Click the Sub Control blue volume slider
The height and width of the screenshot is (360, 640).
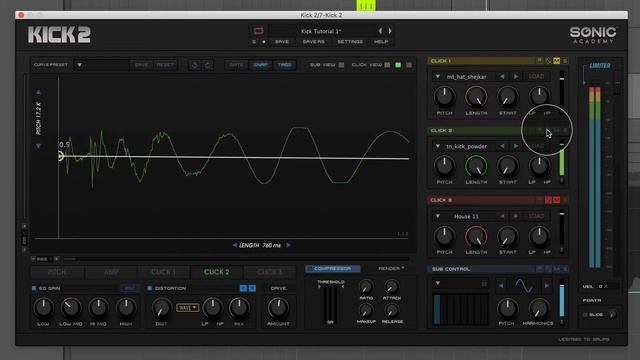[x=562, y=301]
